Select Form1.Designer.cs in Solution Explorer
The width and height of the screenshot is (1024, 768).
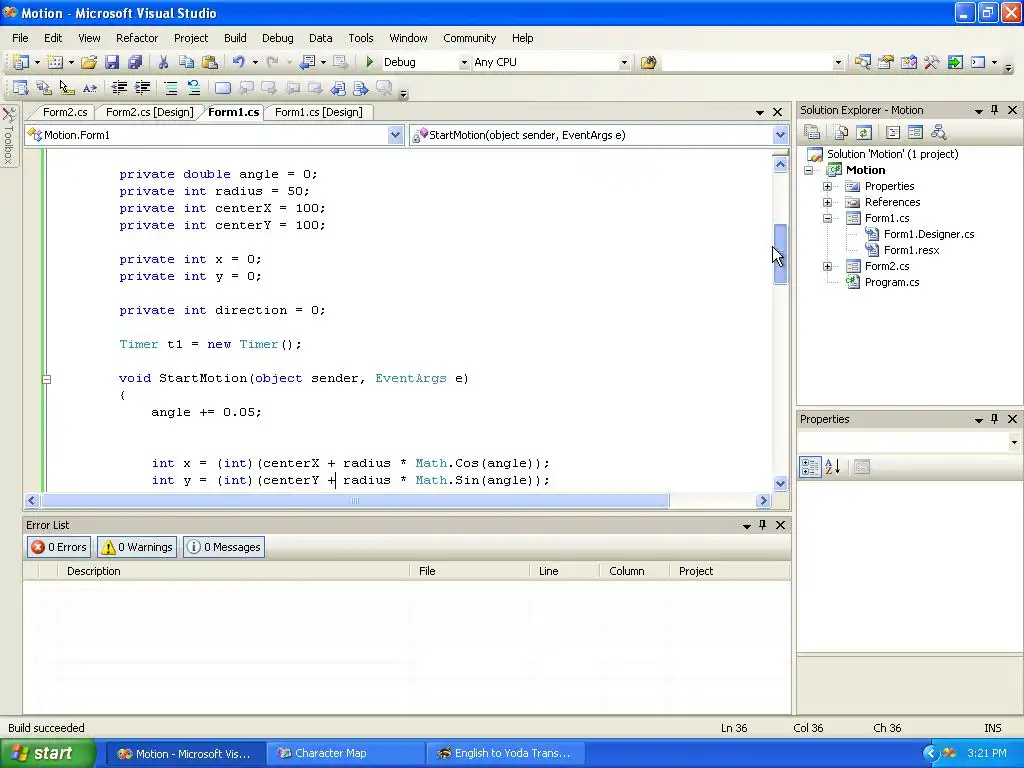coord(928,234)
